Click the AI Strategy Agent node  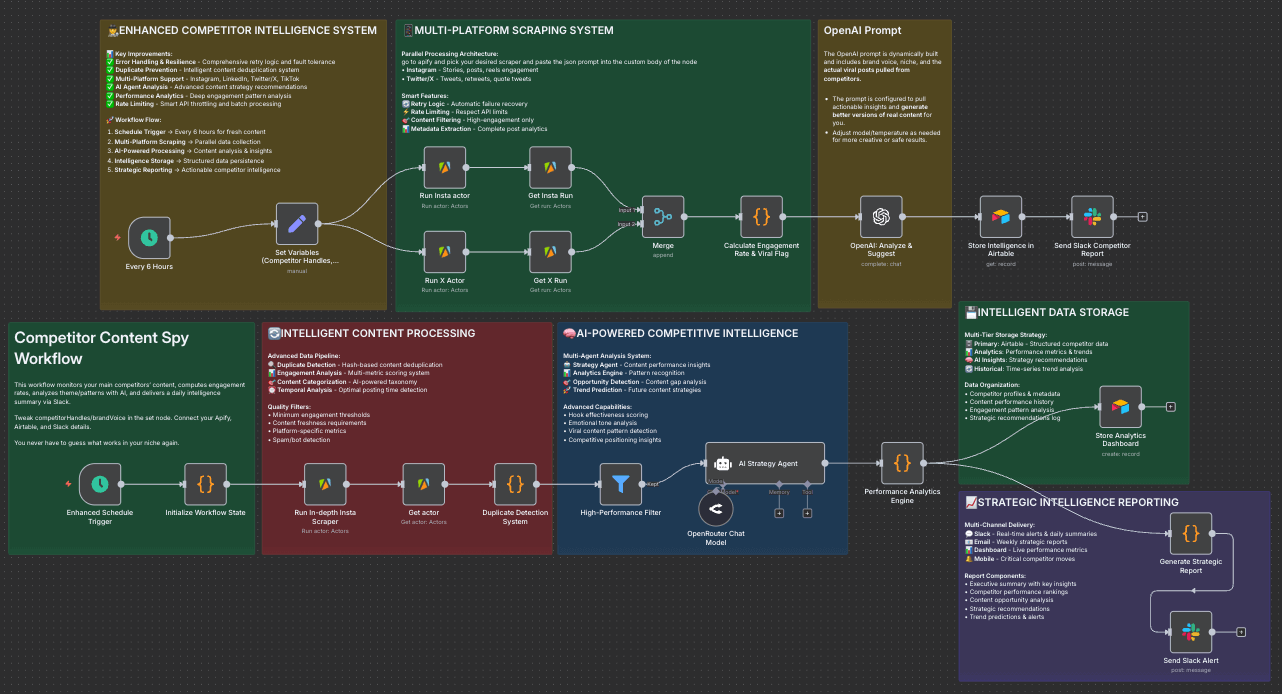(x=765, y=463)
